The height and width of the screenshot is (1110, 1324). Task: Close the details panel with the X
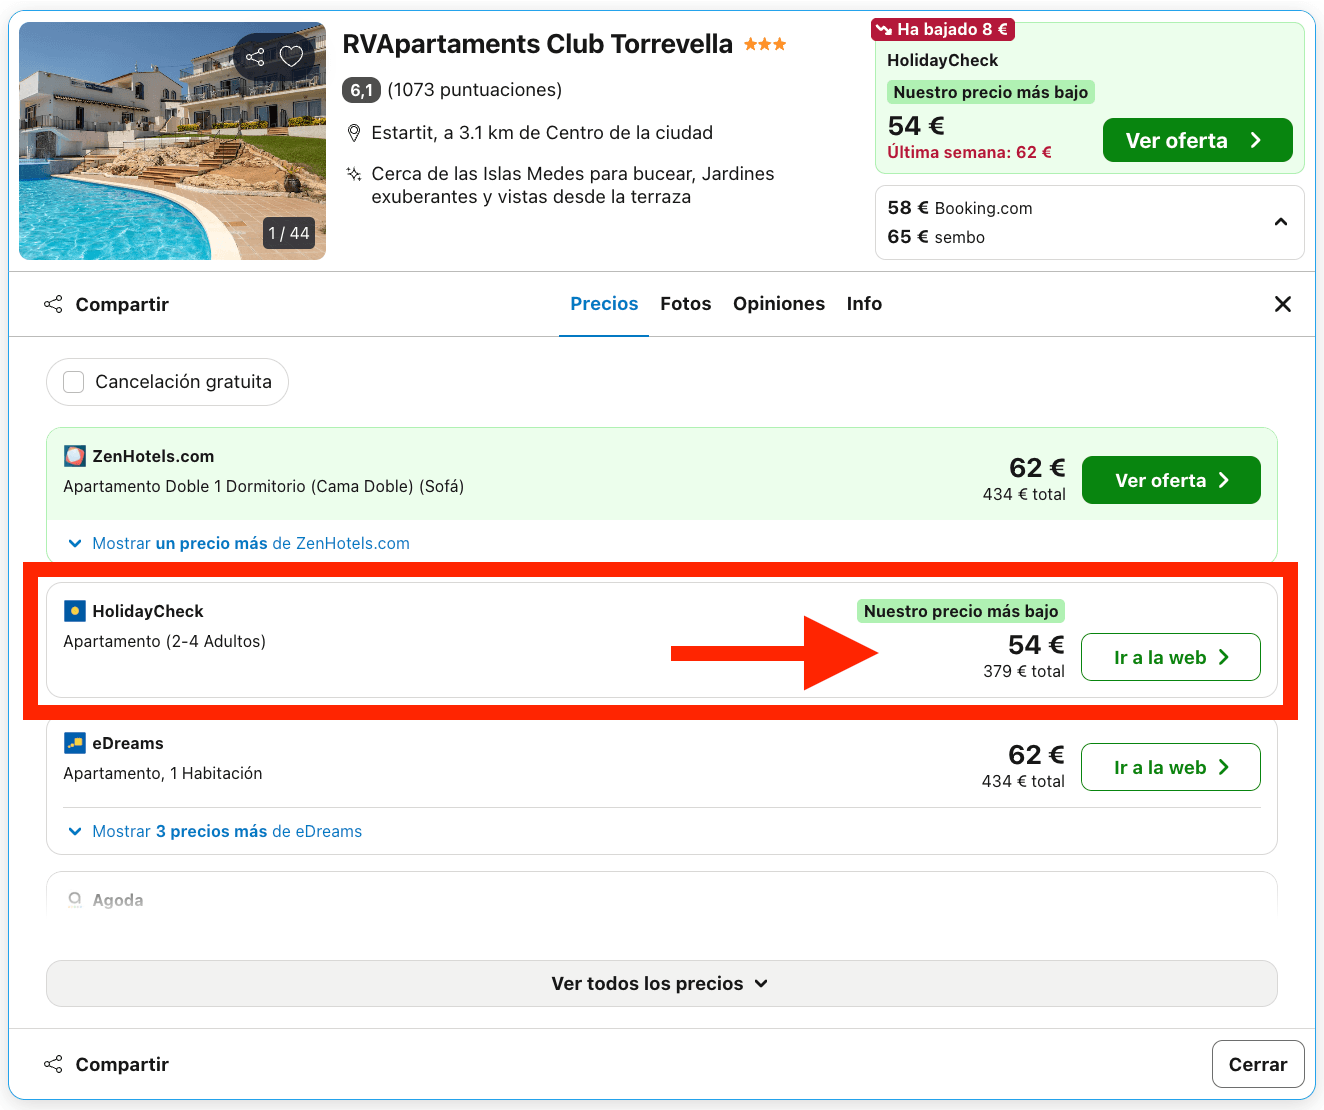coord(1283,304)
